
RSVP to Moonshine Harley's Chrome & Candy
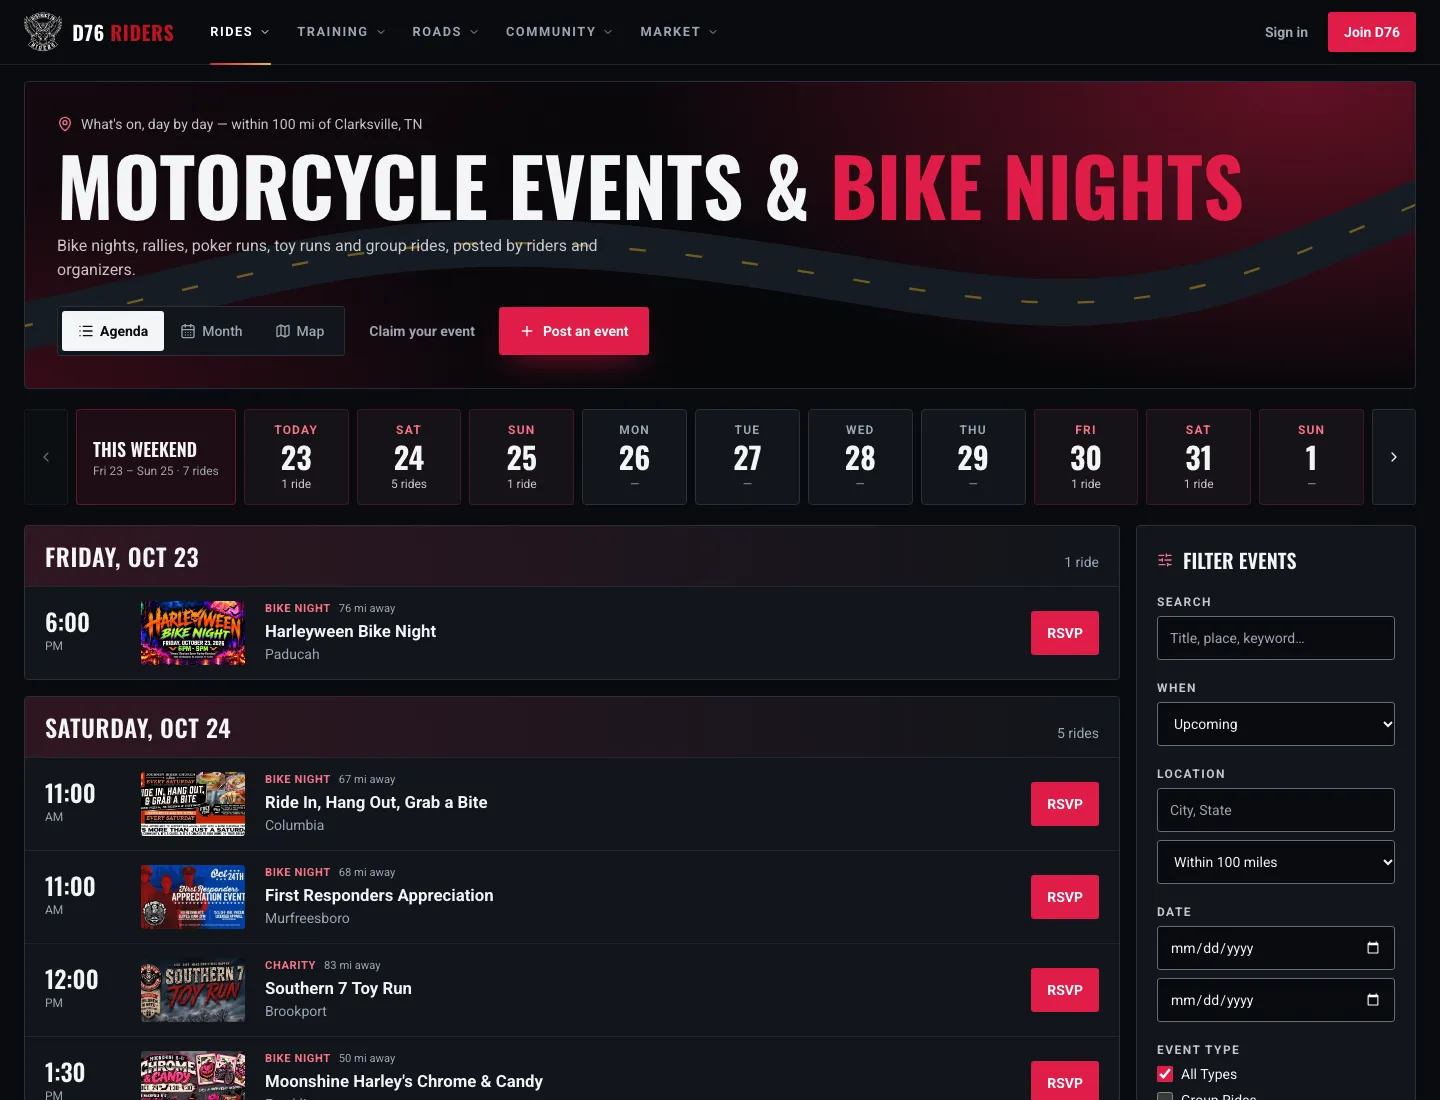click(1065, 1082)
